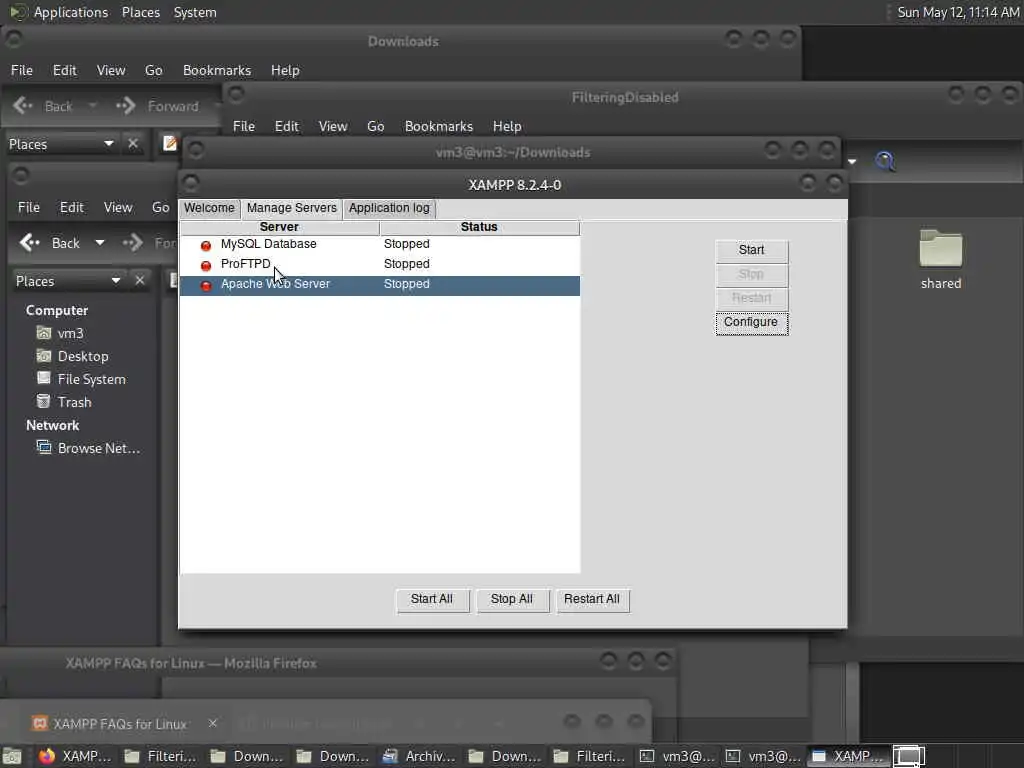Screen dimensions: 1024x768
Task: Open the shared folder in FilteringDisabled window
Action: point(940,259)
